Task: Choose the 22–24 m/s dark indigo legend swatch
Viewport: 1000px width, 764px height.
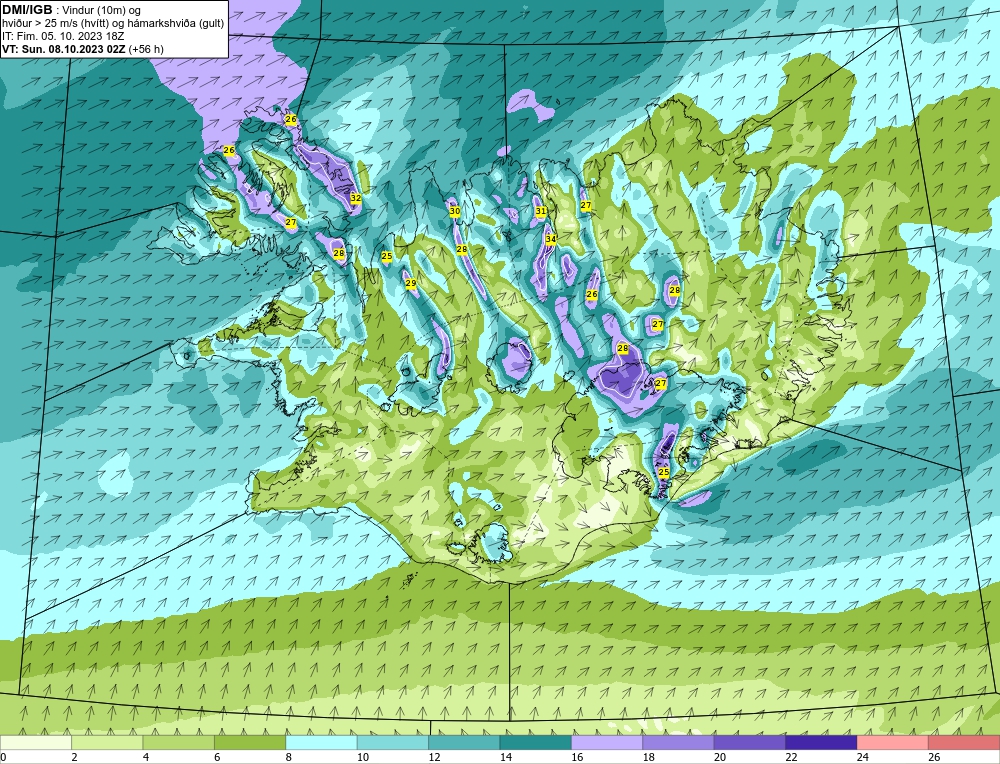Action: tap(821, 742)
